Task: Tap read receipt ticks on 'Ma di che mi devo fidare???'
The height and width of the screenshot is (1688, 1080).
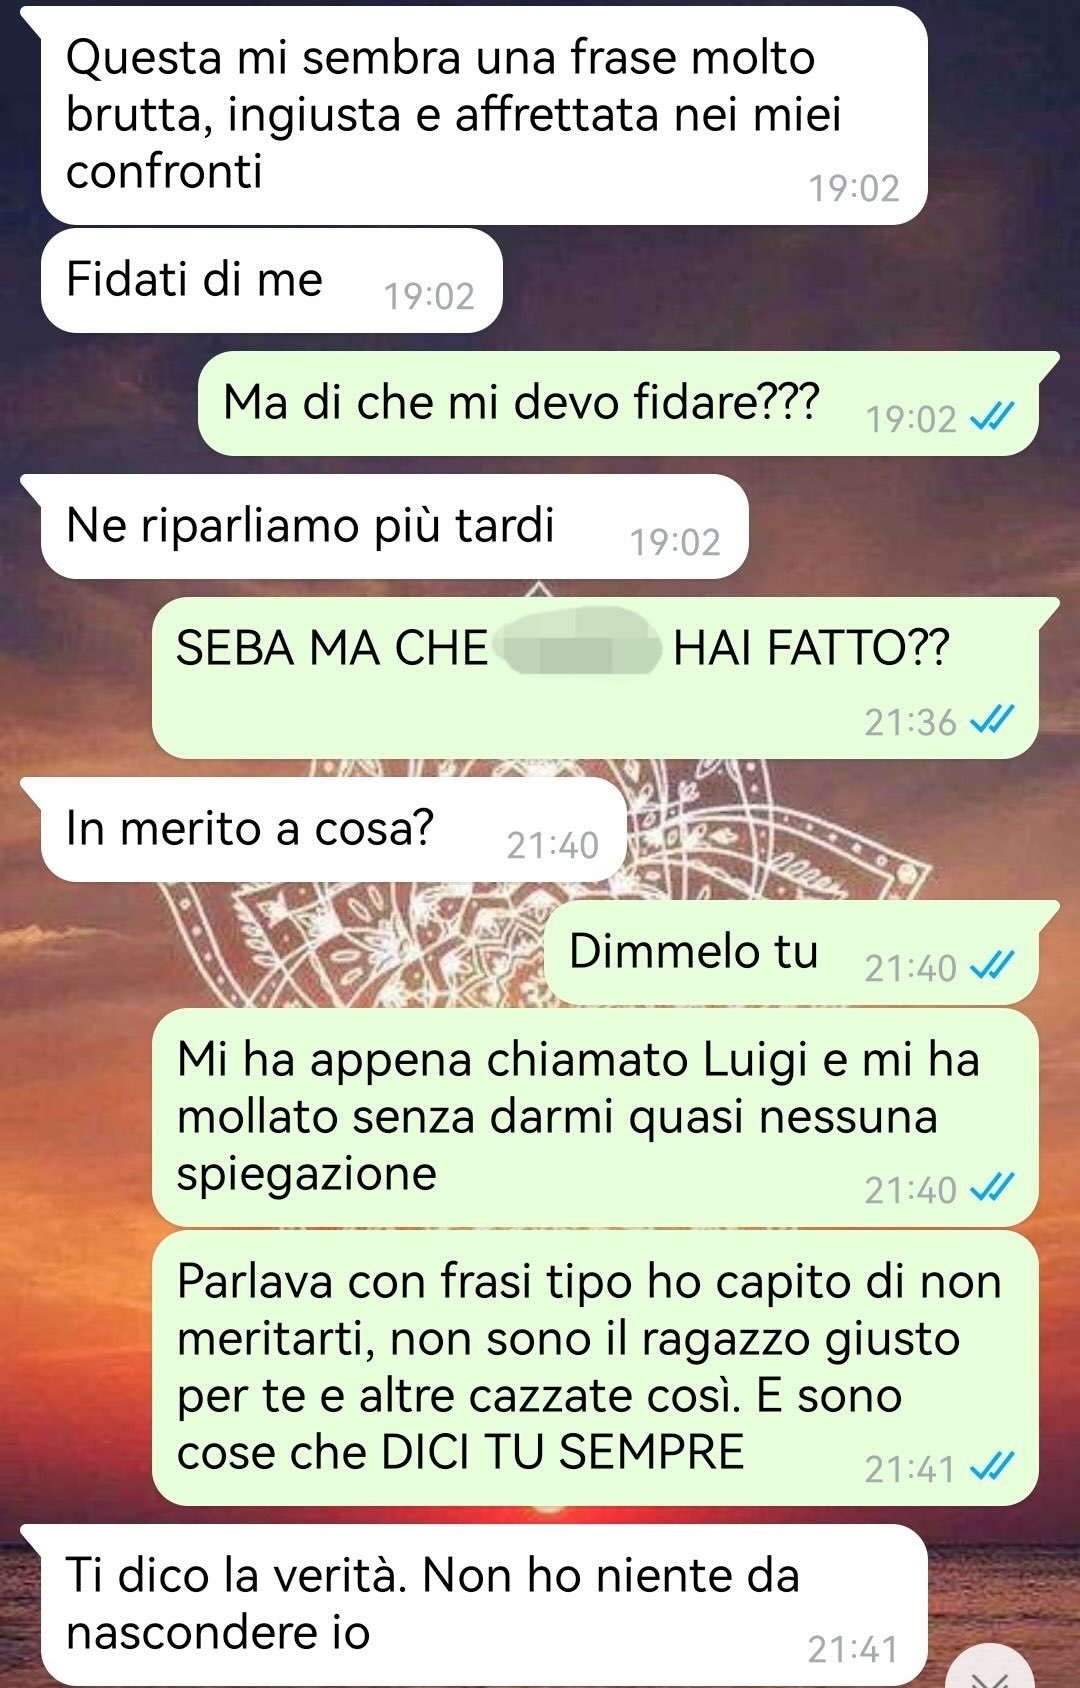Action: tap(992, 415)
